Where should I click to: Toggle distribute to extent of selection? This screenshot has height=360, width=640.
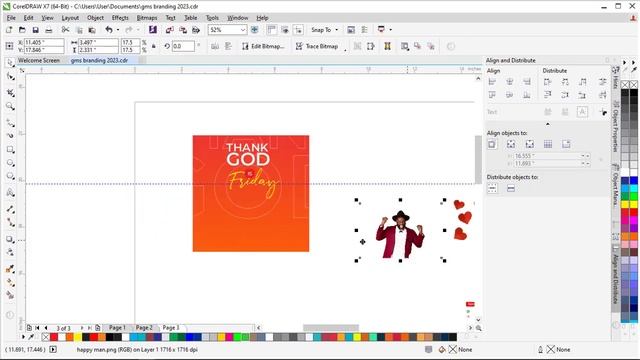pos(493,189)
